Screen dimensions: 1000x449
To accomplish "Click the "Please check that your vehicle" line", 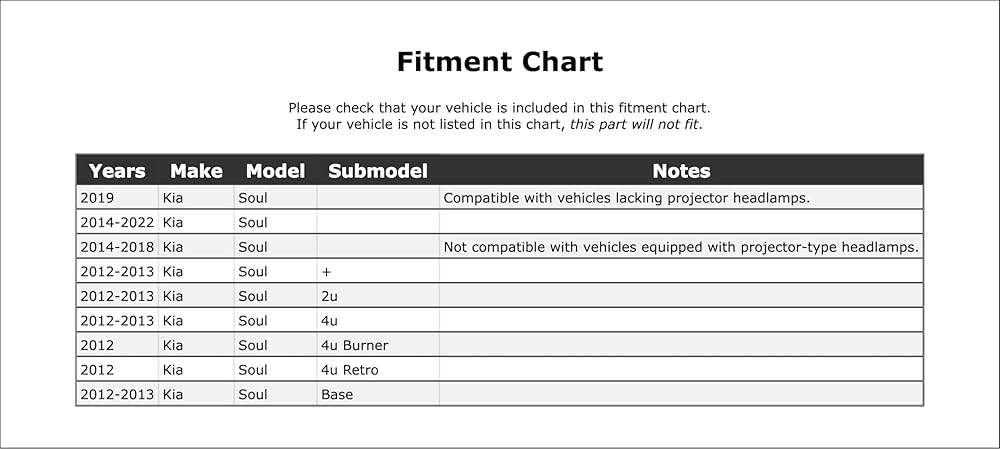I will 499,108.
